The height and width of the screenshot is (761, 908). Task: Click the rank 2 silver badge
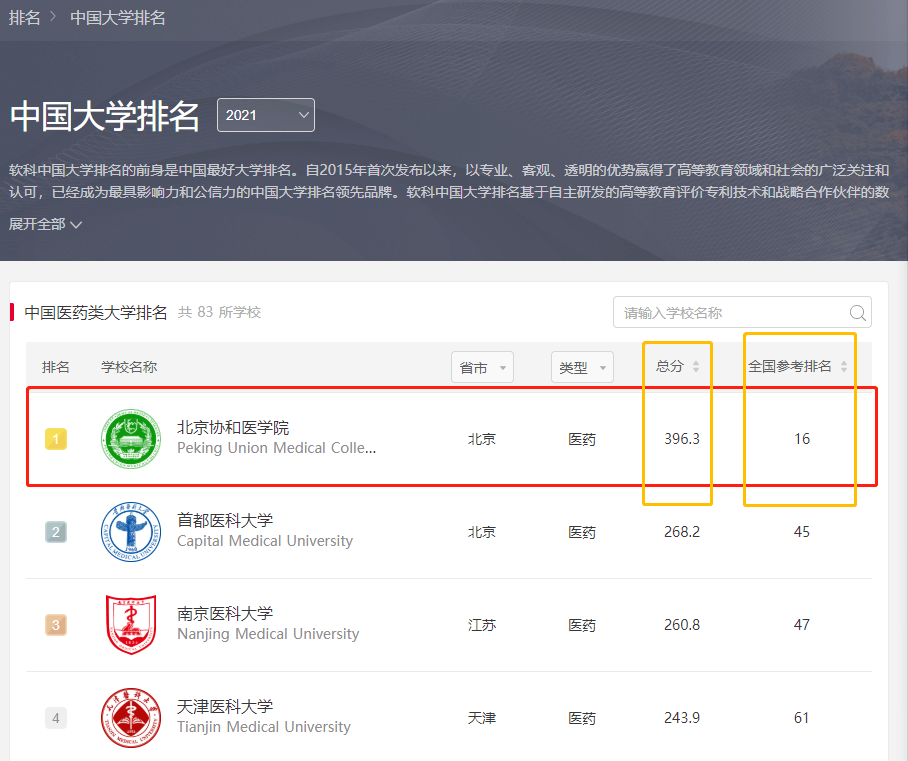(56, 532)
